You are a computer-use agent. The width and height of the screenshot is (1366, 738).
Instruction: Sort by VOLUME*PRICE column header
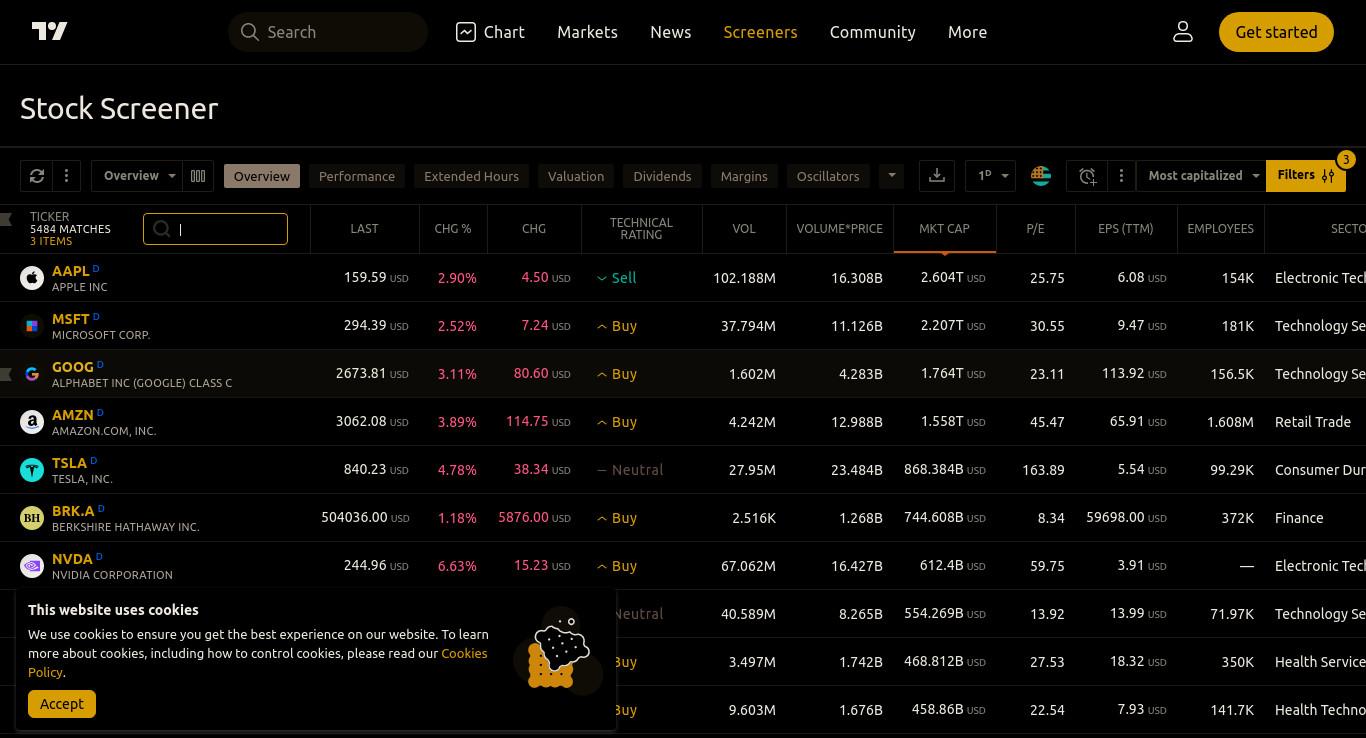839,229
